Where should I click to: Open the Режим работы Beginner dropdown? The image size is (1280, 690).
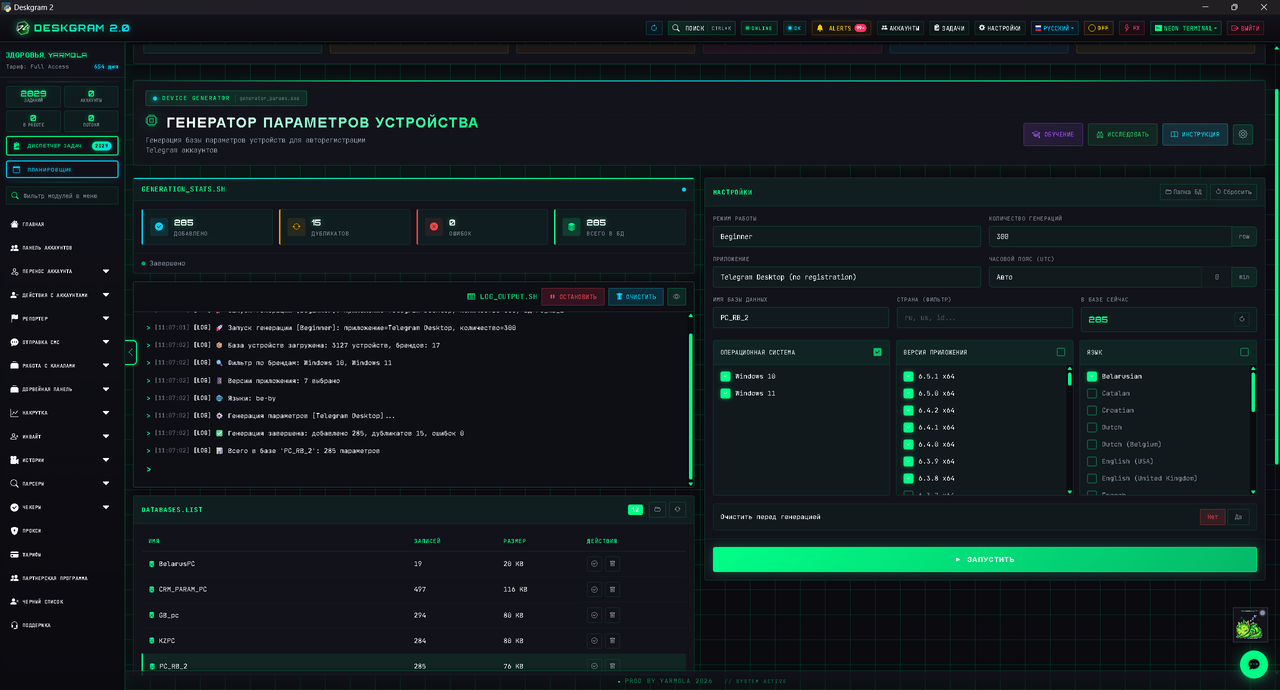coord(846,237)
